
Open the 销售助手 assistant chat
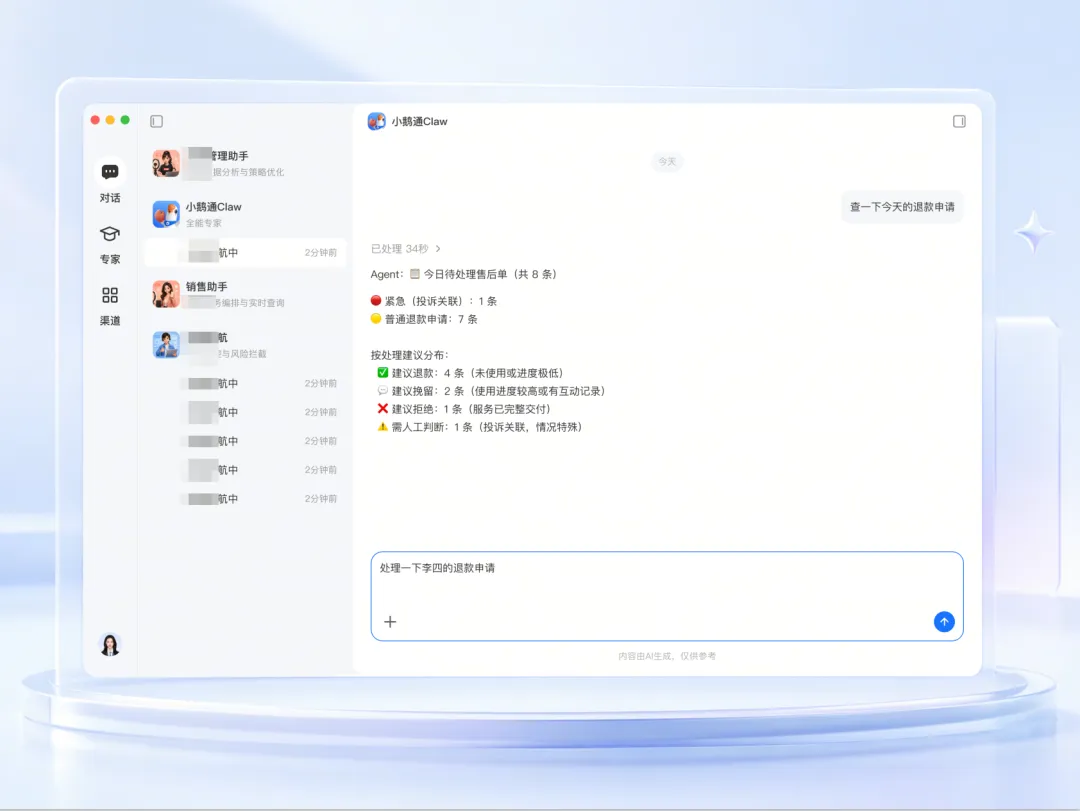tap(245, 294)
